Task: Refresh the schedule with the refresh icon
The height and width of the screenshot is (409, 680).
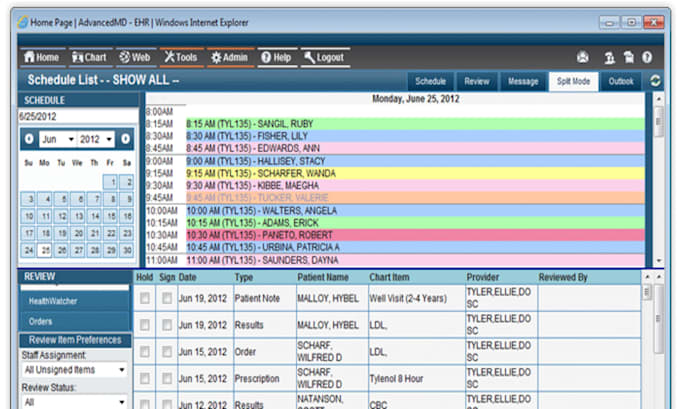Action: click(656, 81)
